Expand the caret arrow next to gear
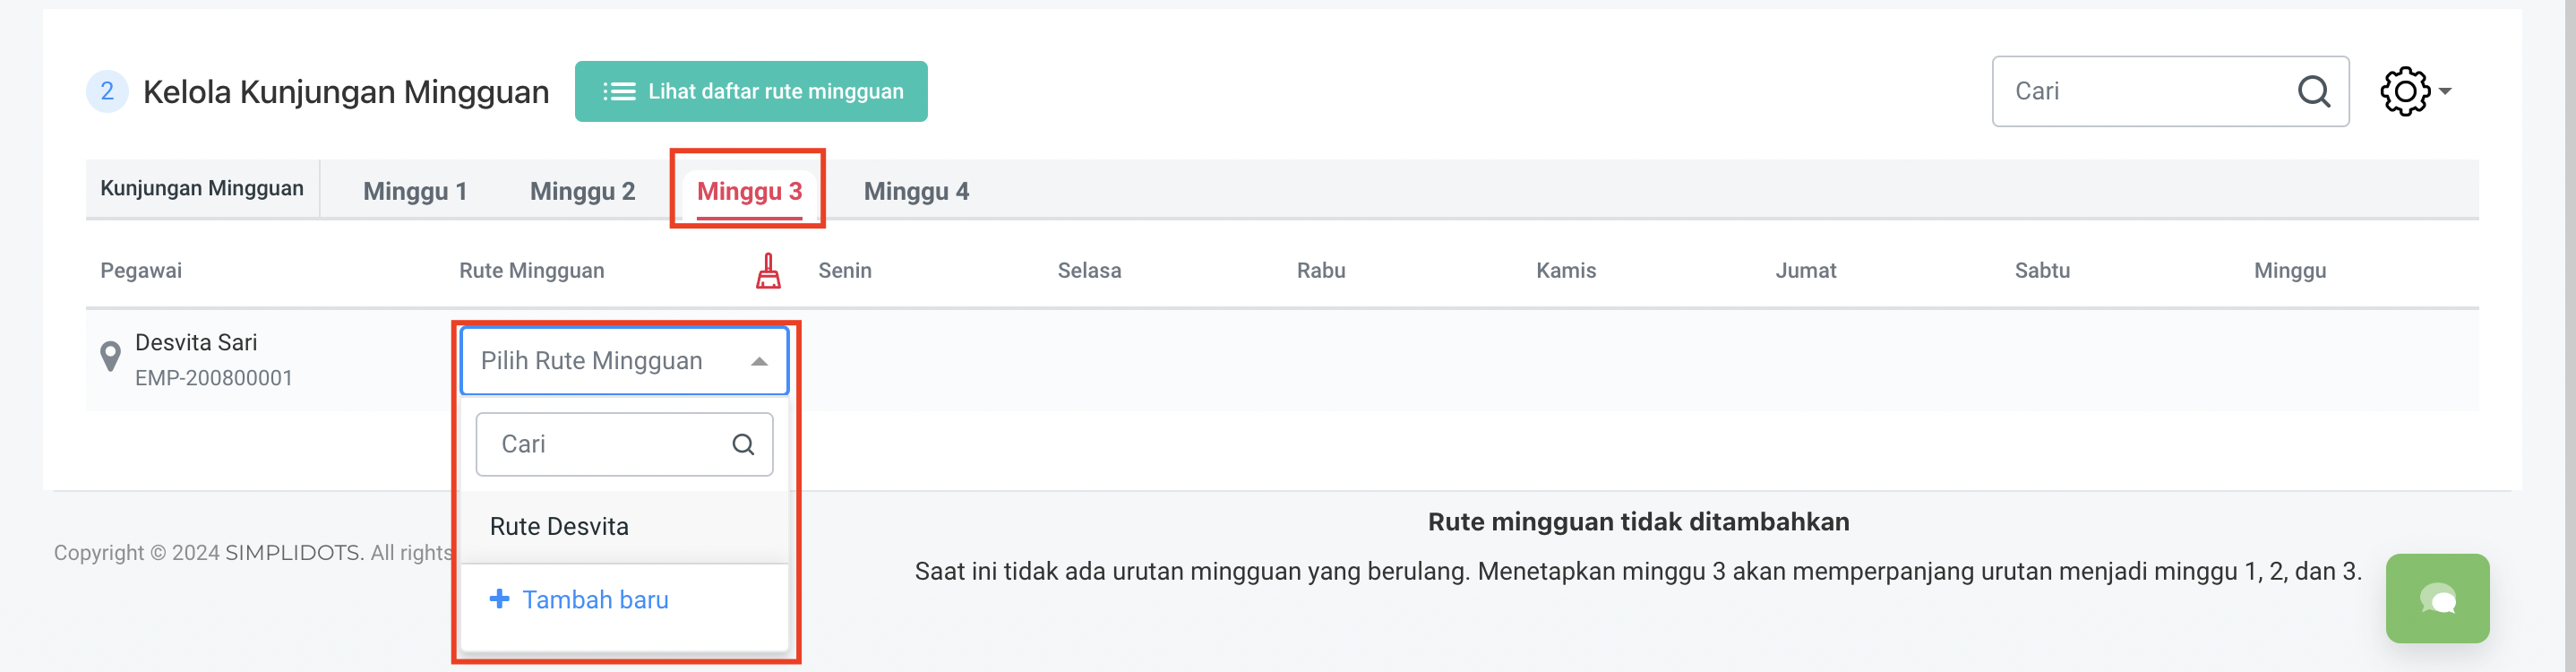This screenshot has width=2576, height=672. [2445, 92]
